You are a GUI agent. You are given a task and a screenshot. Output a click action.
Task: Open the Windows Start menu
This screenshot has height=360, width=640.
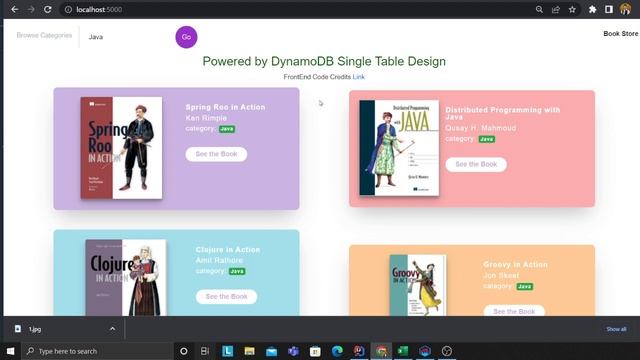click(11, 351)
